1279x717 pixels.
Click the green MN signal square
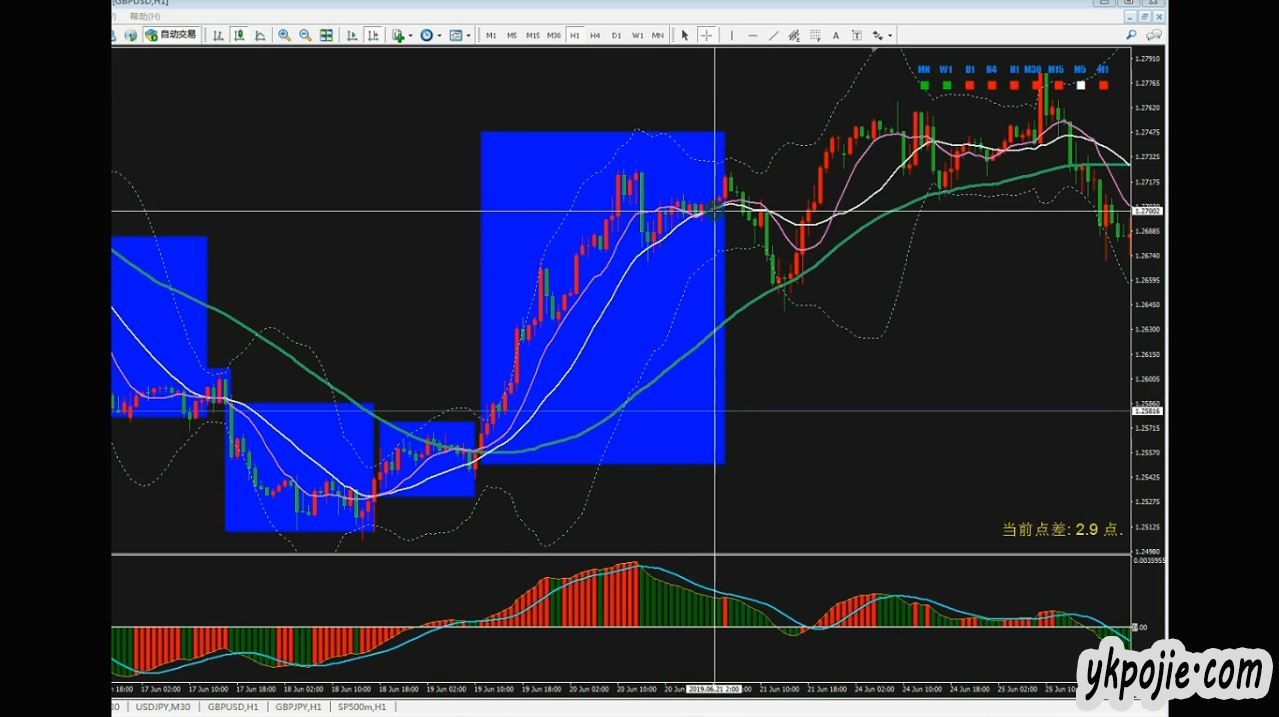point(924,85)
